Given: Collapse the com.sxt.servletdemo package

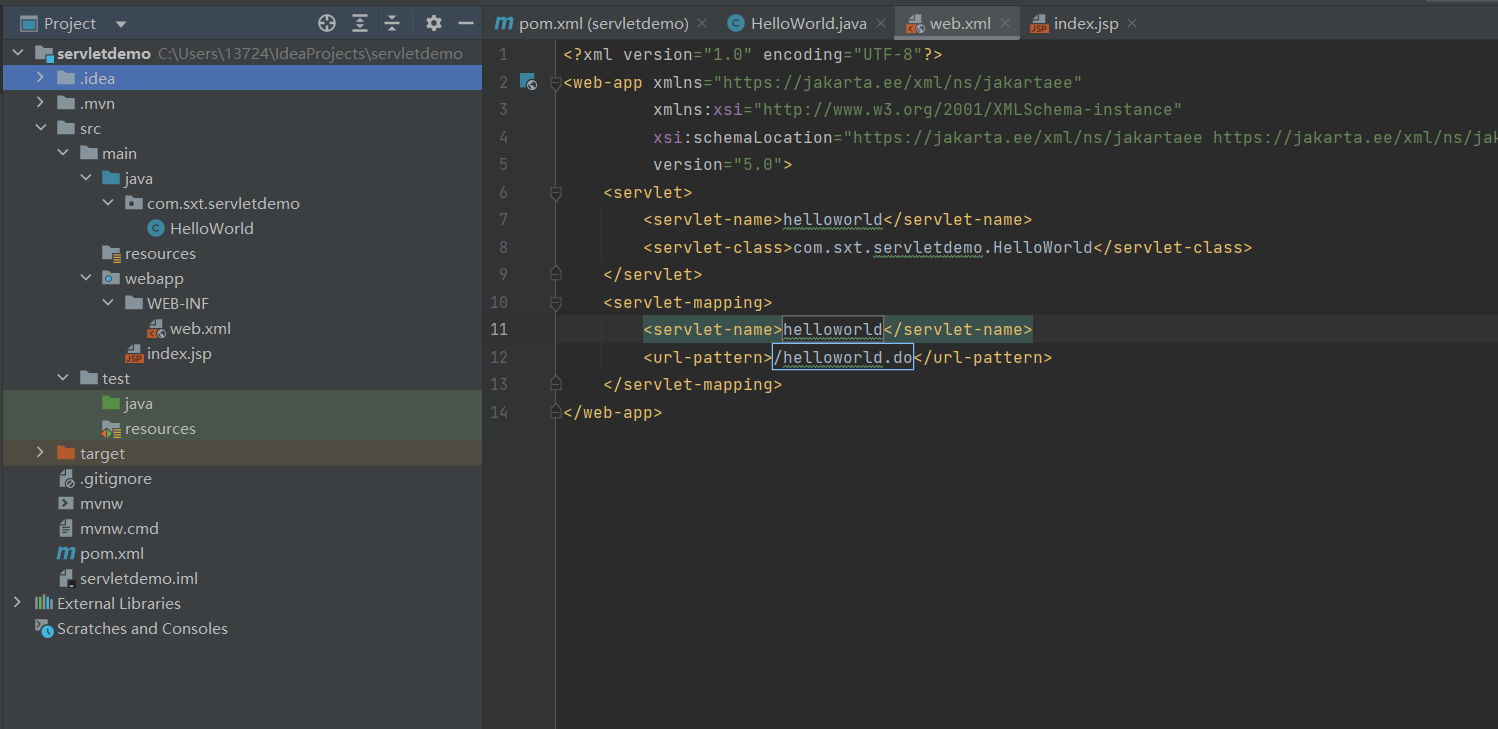Looking at the screenshot, I should tap(108, 203).
